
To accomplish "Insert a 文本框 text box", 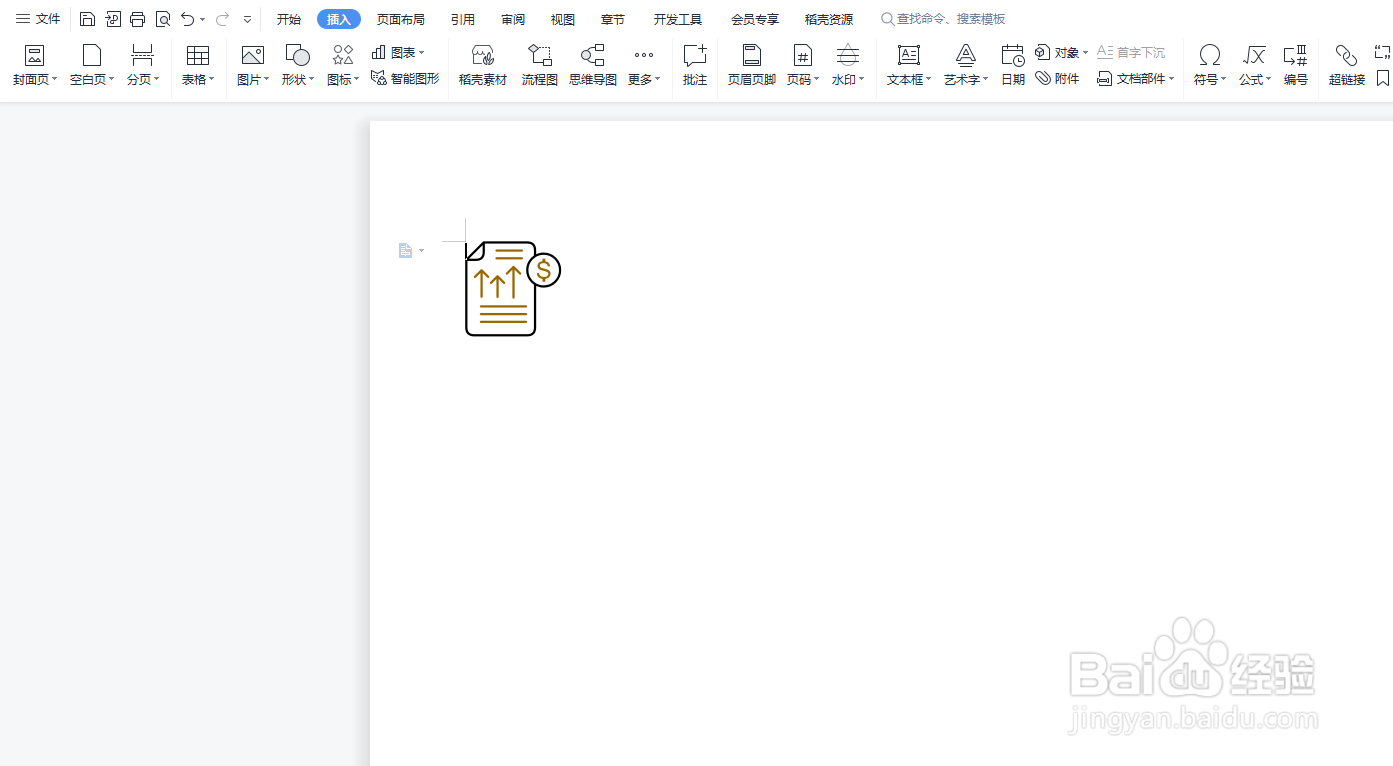I will coord(909,65).
